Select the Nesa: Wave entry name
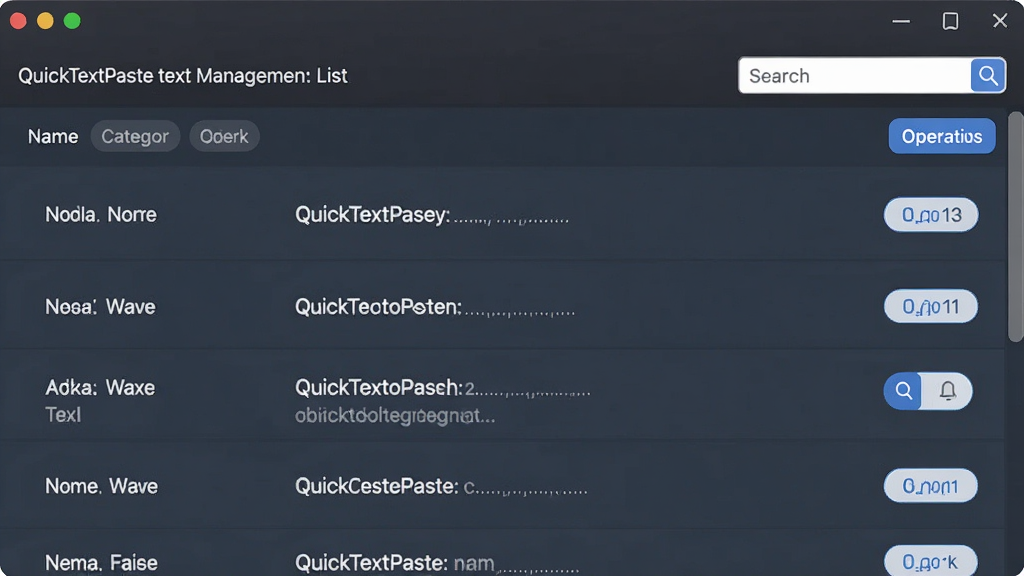The image size is (1024, 576). (x=100, y=306)
